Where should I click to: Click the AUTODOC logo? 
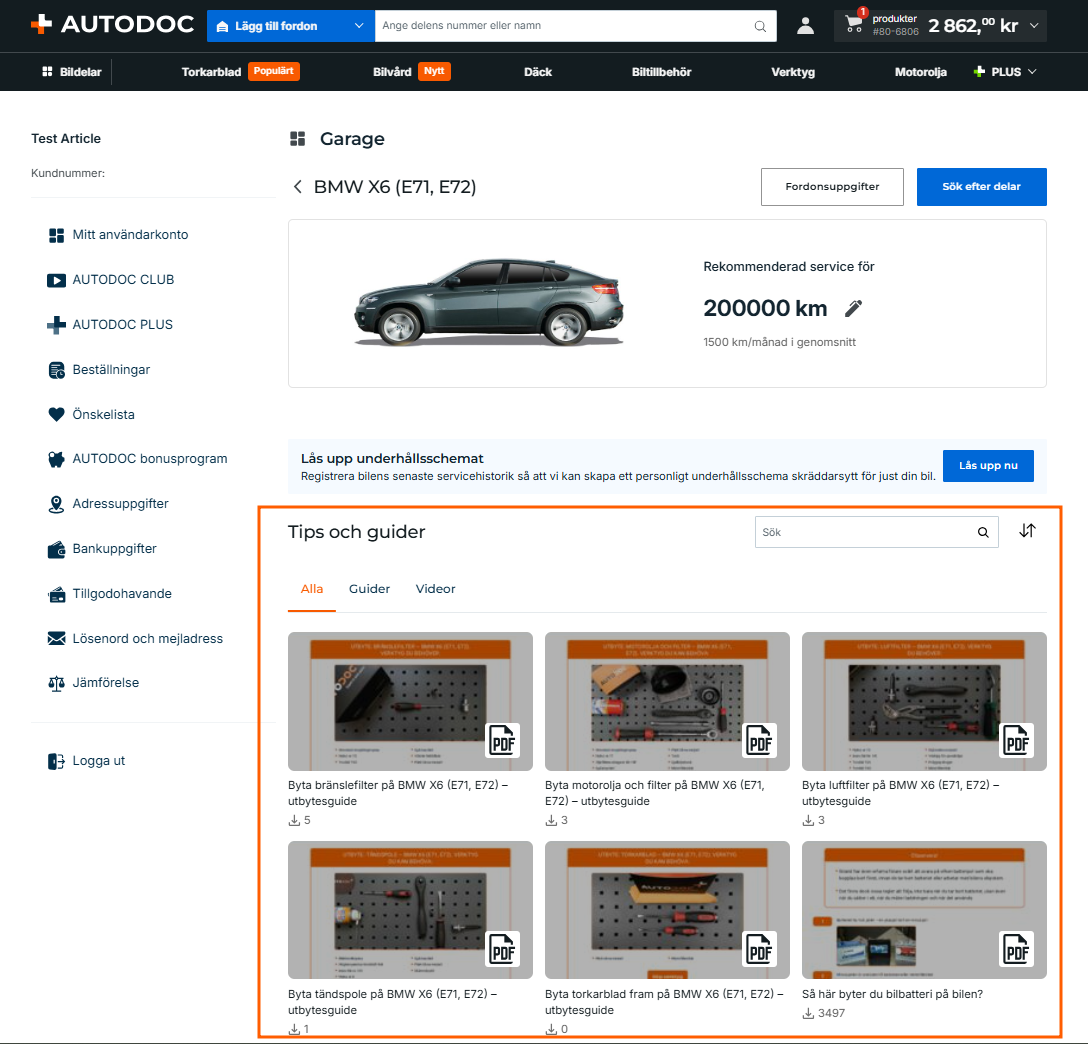click(112, 24)
